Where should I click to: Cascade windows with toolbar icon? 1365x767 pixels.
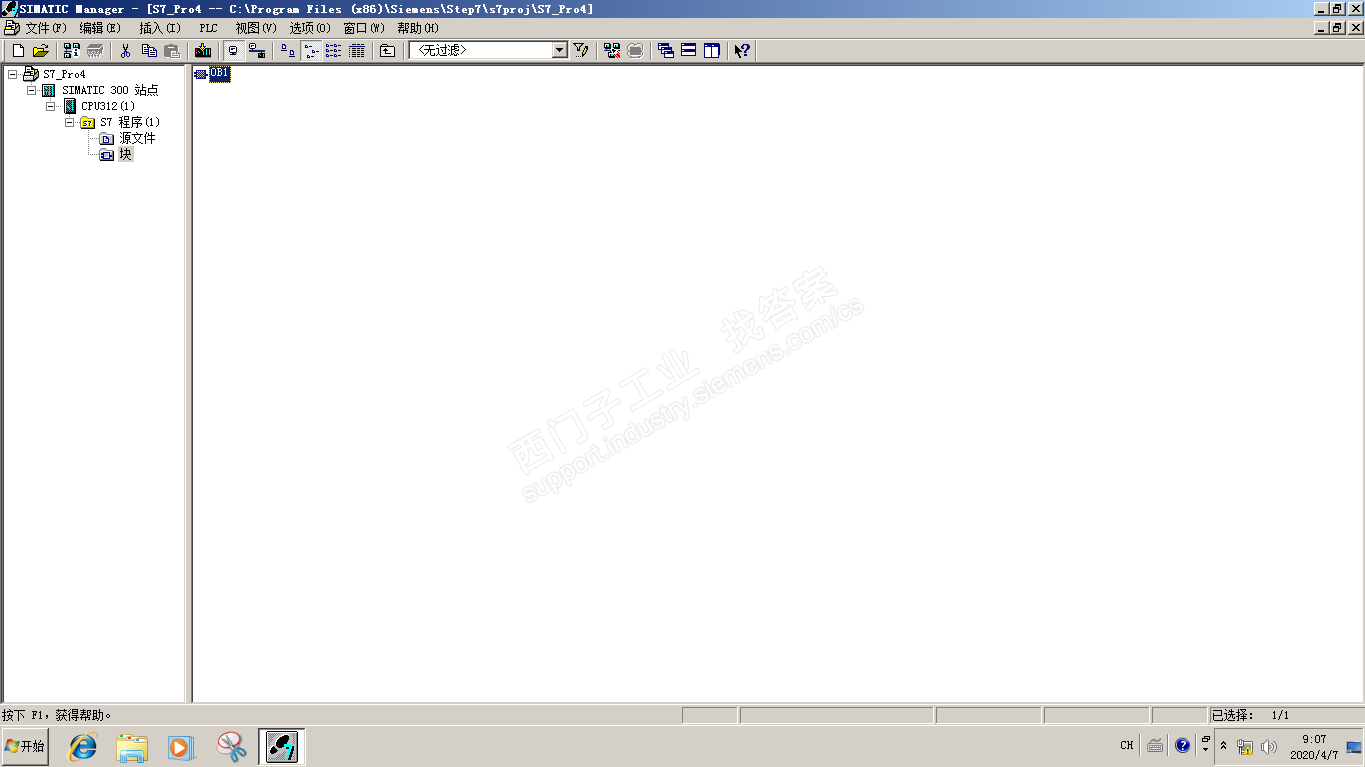coord(666,50)
